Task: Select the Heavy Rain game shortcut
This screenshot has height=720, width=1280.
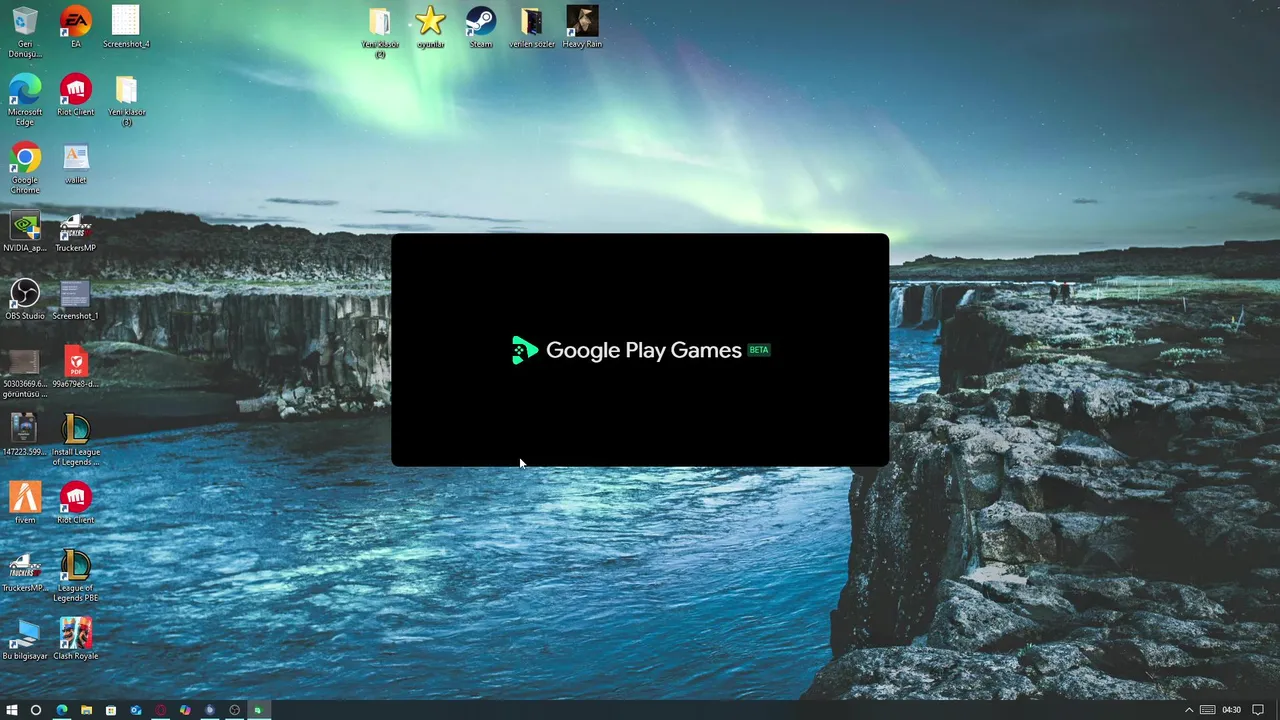Action: (582, 26)
